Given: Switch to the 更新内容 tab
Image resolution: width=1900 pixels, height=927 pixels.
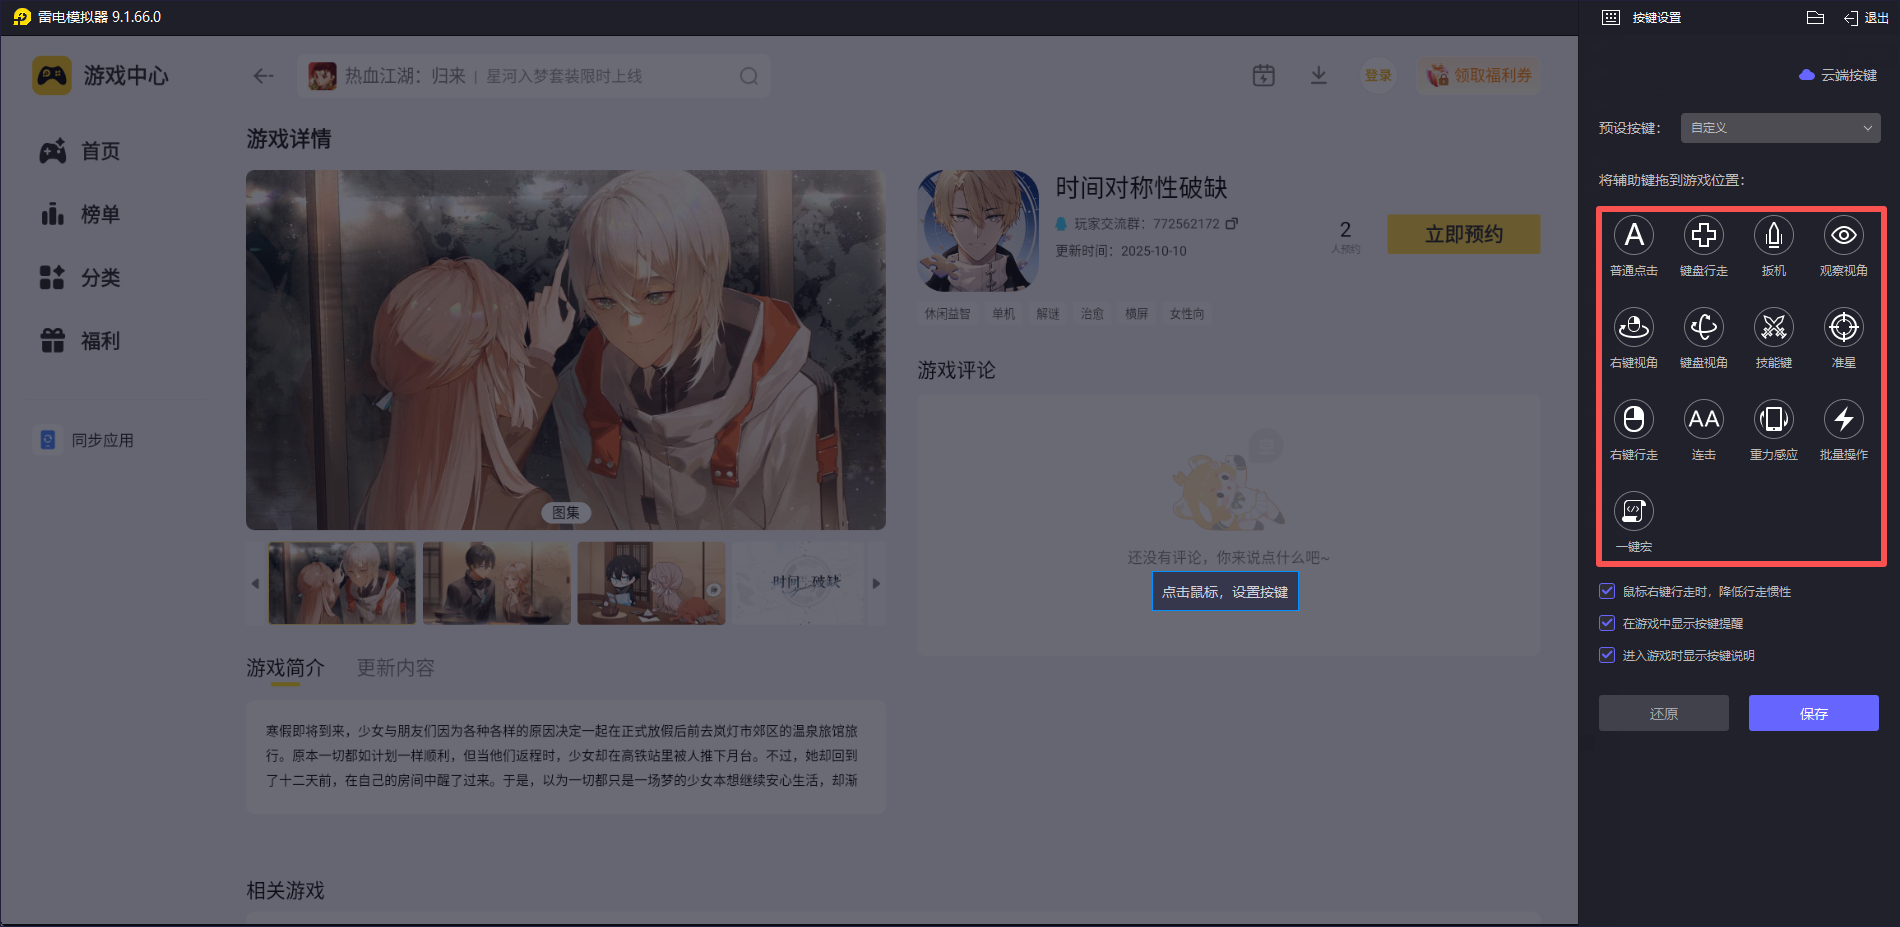Looking at the screenshot, I should coord(394,667).
